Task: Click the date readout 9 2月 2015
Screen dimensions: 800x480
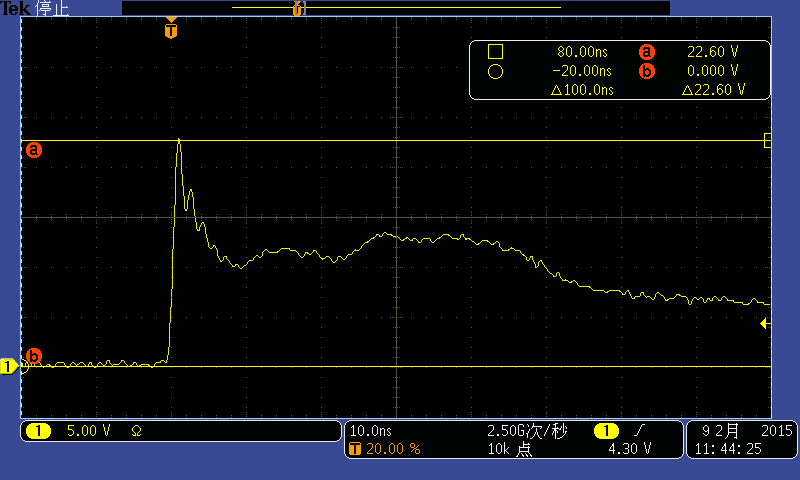Action: tap(747, 431)
